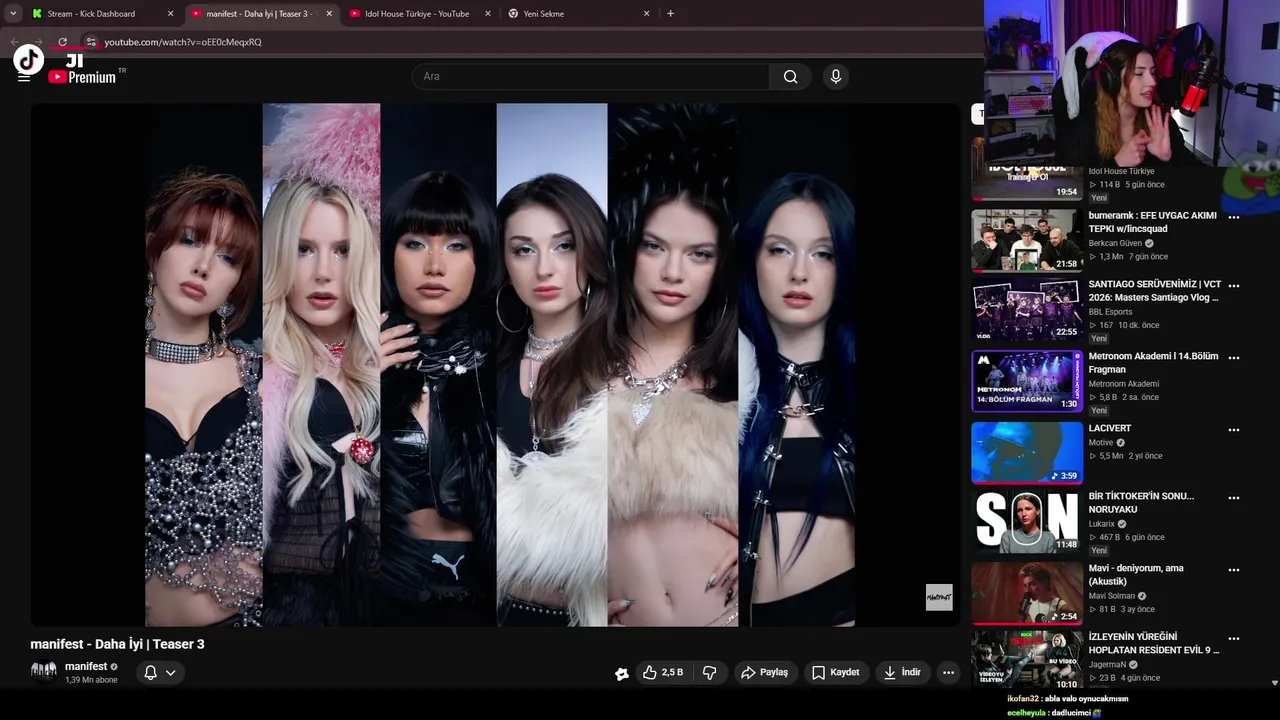Screen dimensions: 1280x720
Task: Open the Berkcan Güven channel name
Action: pos(1116,243)
